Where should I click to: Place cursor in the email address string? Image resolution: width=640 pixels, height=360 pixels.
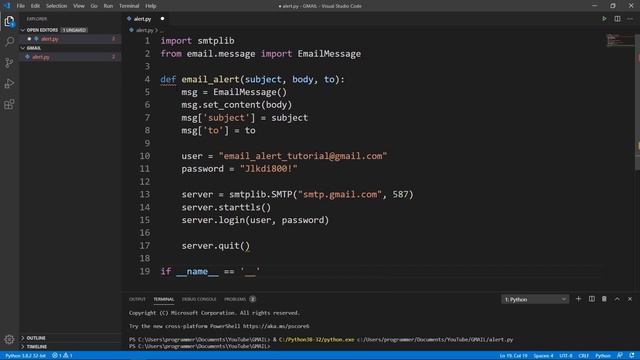coord(303,156)
